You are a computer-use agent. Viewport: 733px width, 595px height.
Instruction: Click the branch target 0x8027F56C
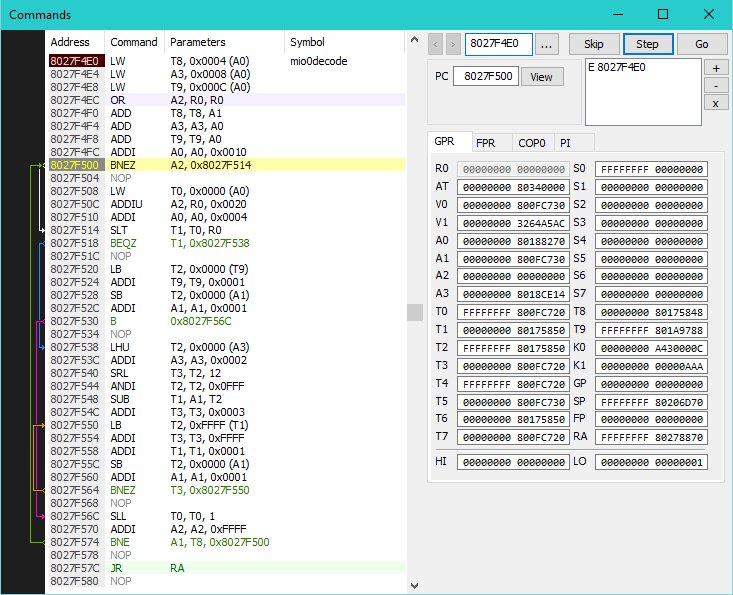click(201, 321)
